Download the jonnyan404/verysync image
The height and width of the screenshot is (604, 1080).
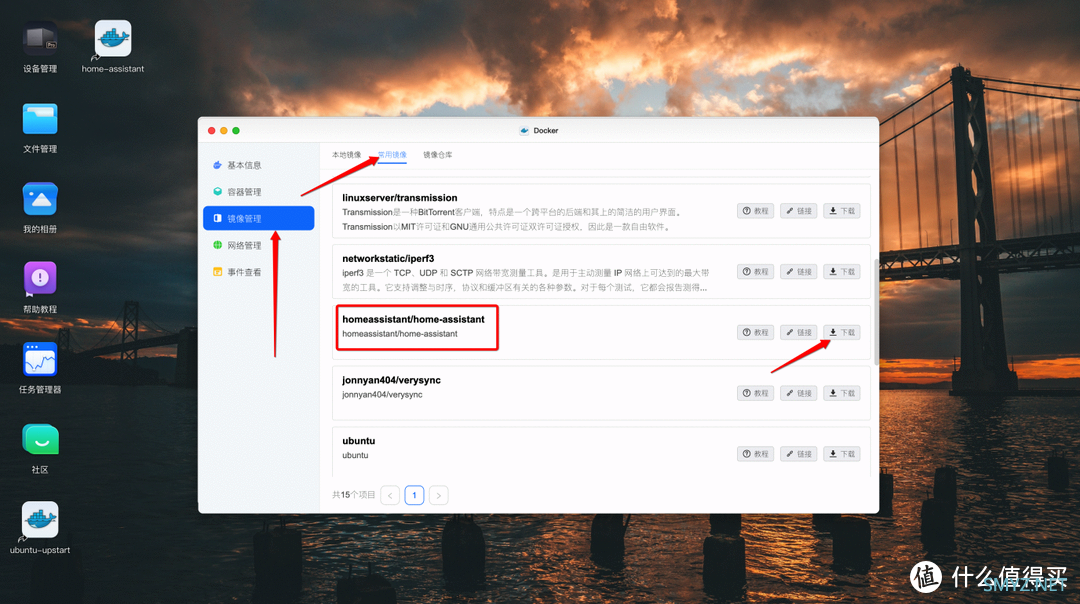click(842, 393)
